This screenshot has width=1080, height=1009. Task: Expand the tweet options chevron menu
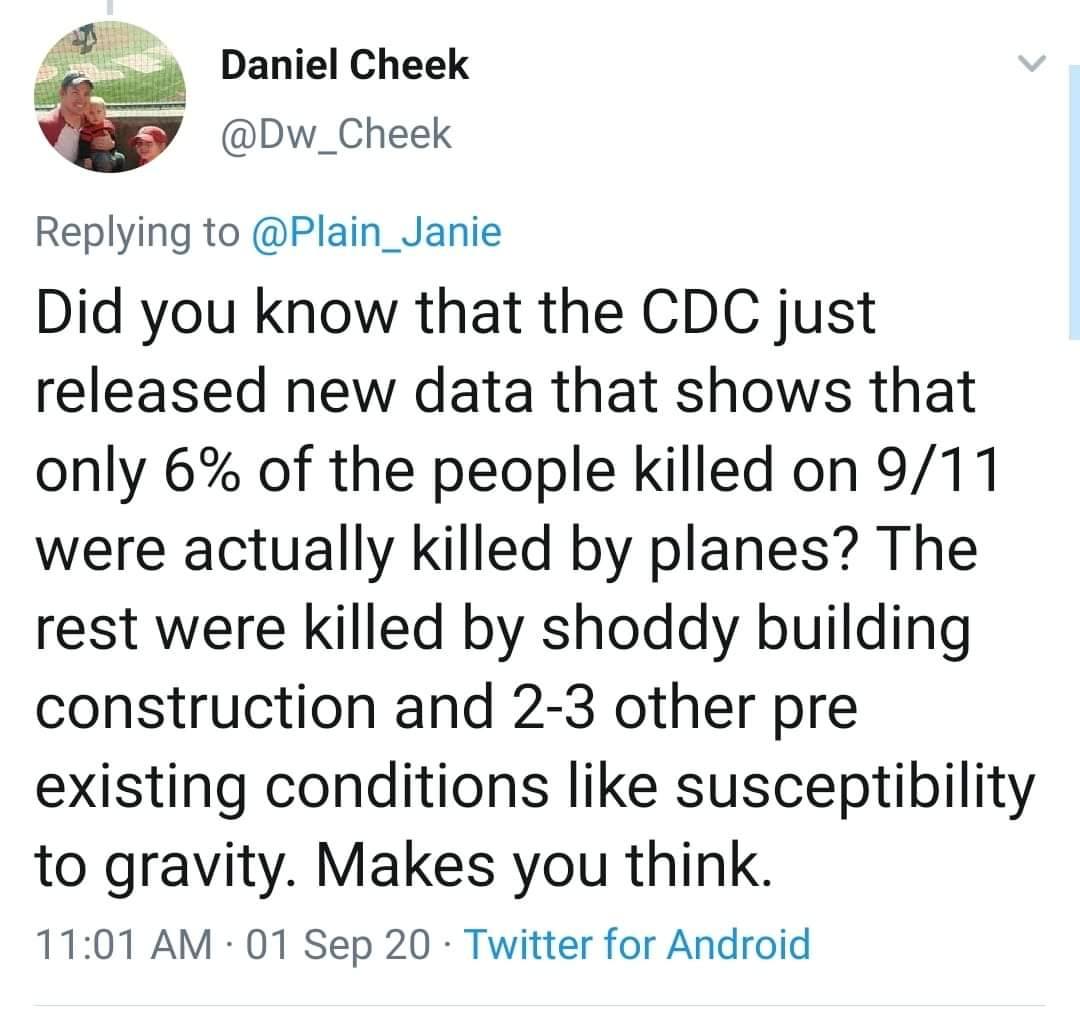[1032, 63]
